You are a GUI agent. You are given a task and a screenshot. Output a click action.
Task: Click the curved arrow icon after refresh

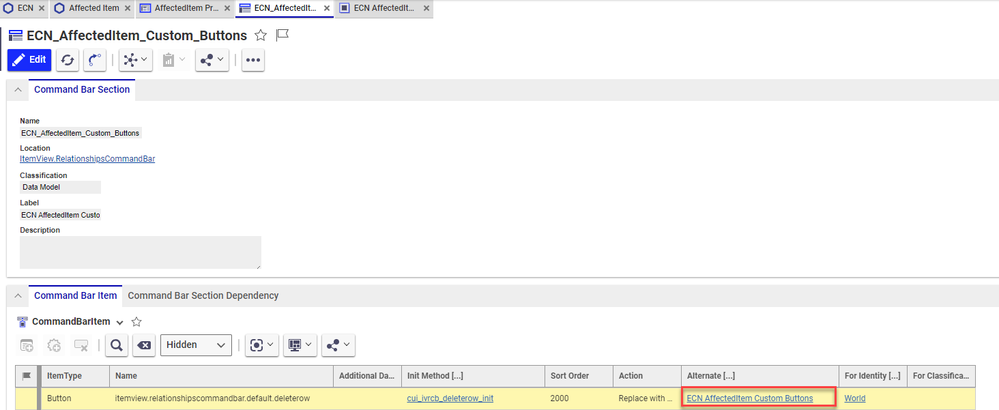pos(95,60)
